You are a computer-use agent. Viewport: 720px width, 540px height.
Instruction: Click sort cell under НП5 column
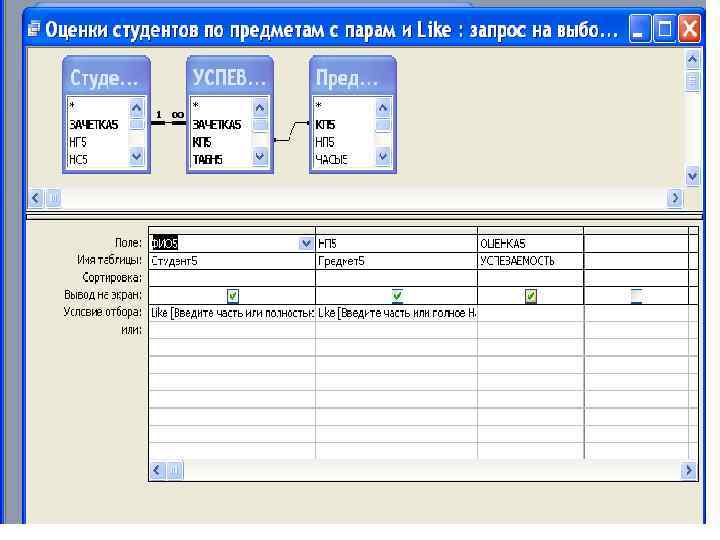click(x=396, y=278)
